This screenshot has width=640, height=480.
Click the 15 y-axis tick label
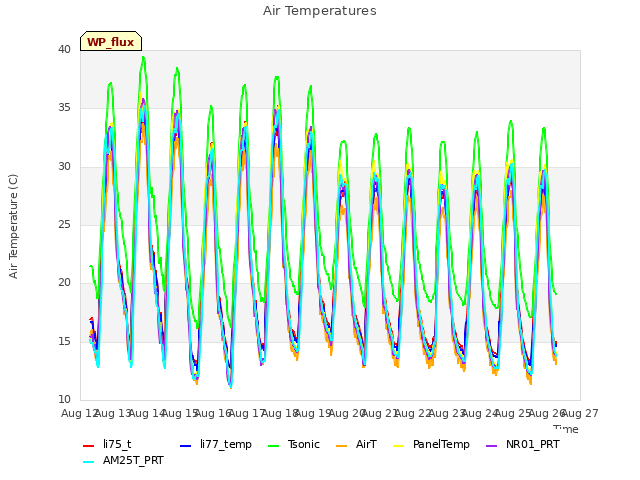point(64,341)
